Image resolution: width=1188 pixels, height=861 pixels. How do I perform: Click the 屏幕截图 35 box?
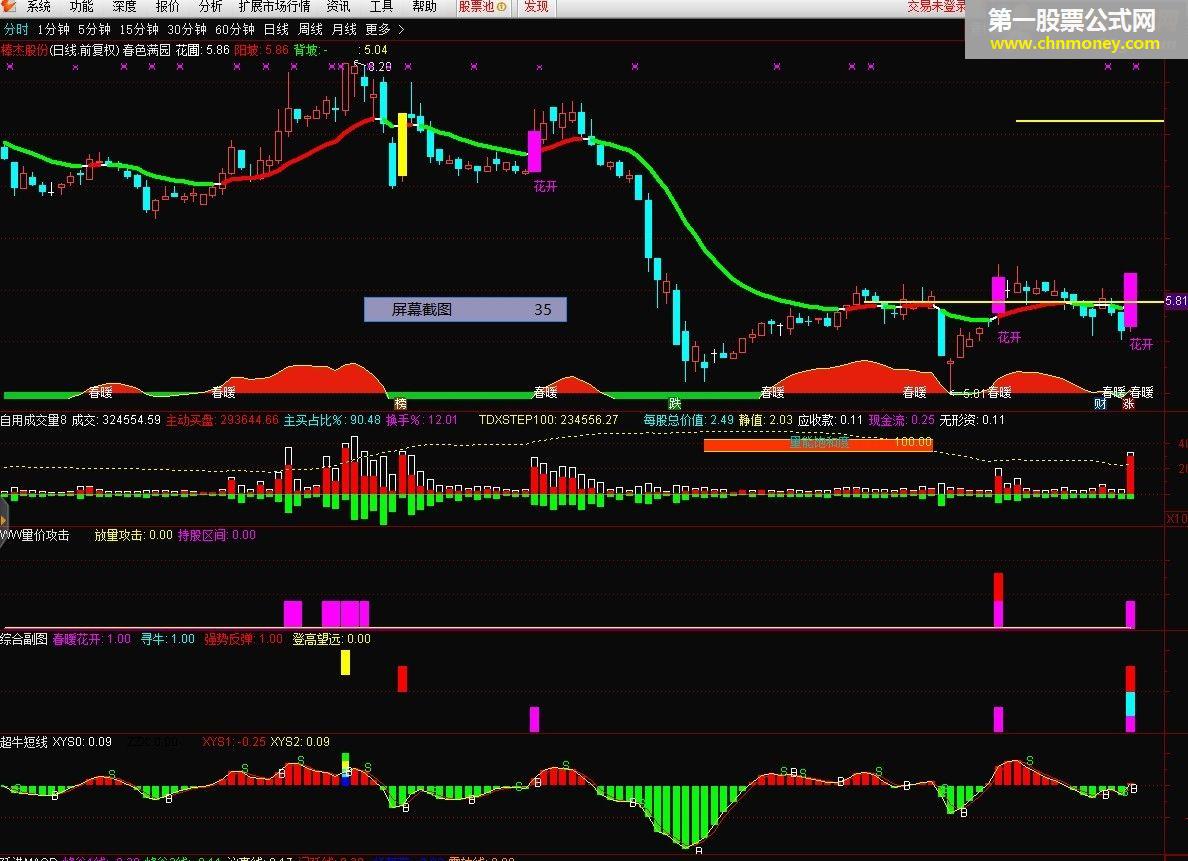pyautogui.click(x=465, y=309)
